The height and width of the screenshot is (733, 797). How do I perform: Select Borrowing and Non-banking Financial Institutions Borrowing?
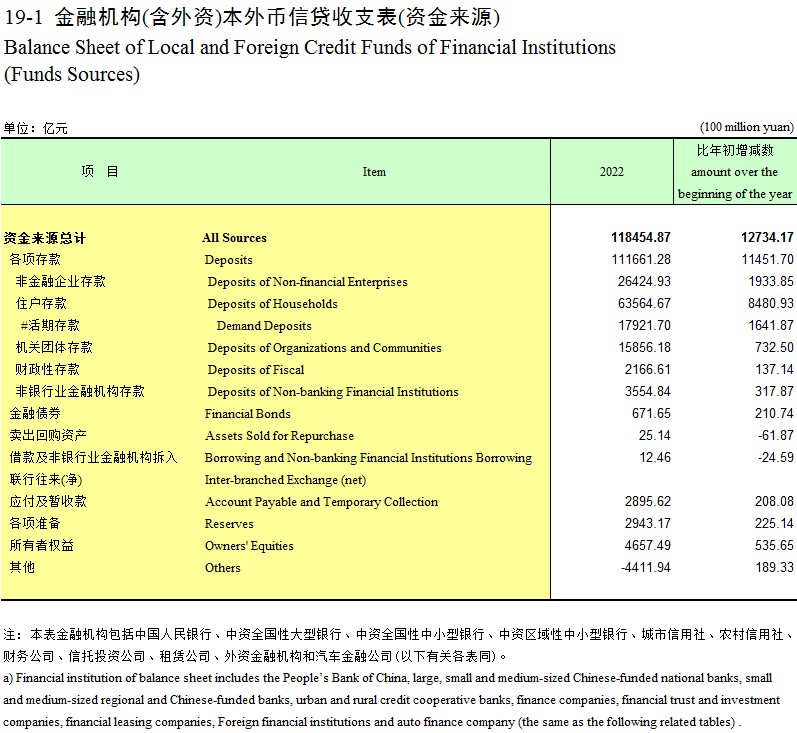pyautogui.click(x=368, y=458)
